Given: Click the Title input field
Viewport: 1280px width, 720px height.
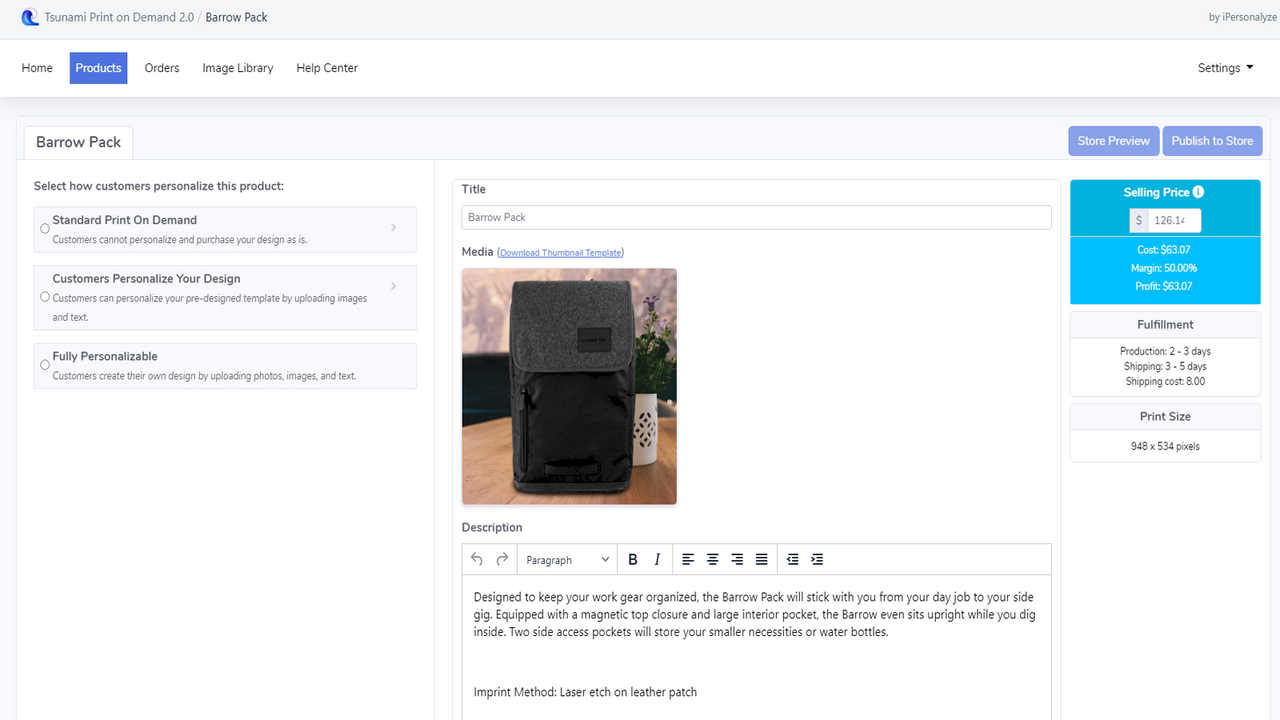Looking at the screenshot, I should pos(756,217).
